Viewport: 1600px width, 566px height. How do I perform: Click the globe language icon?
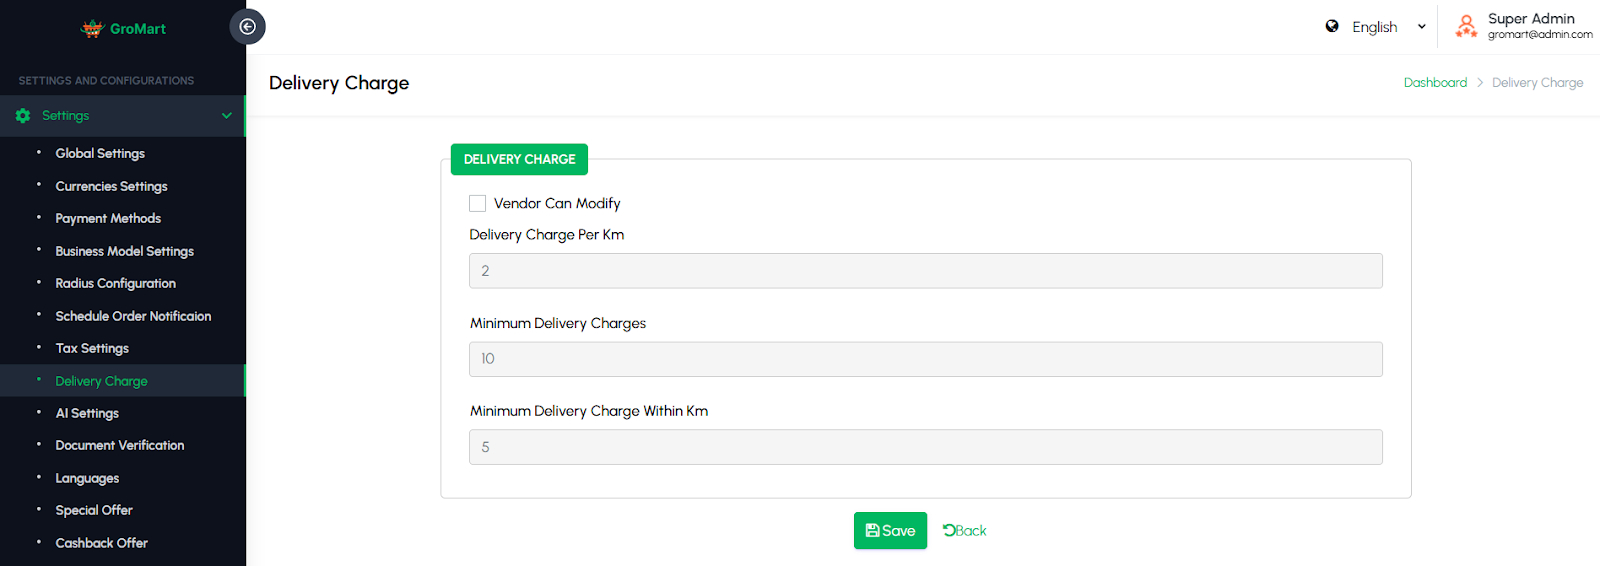1332,26
